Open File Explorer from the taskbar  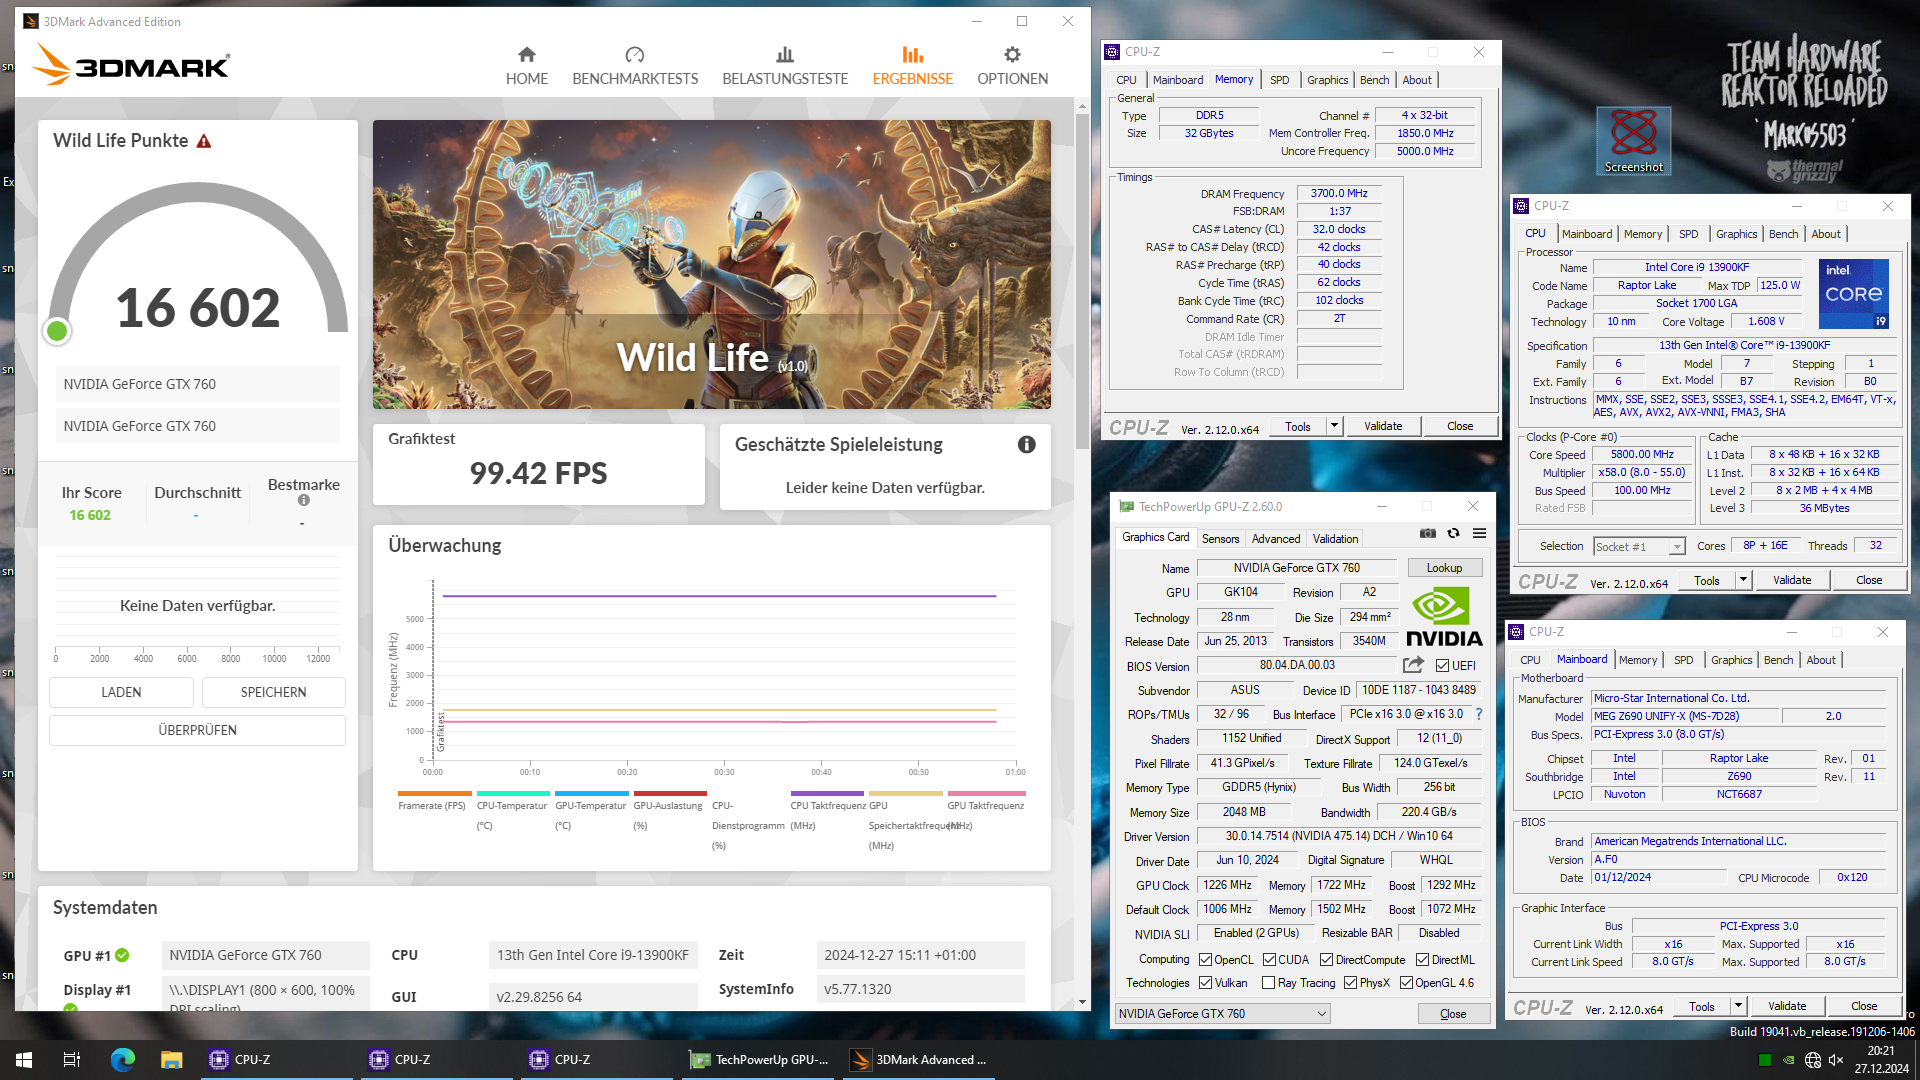pos(172,1060)
